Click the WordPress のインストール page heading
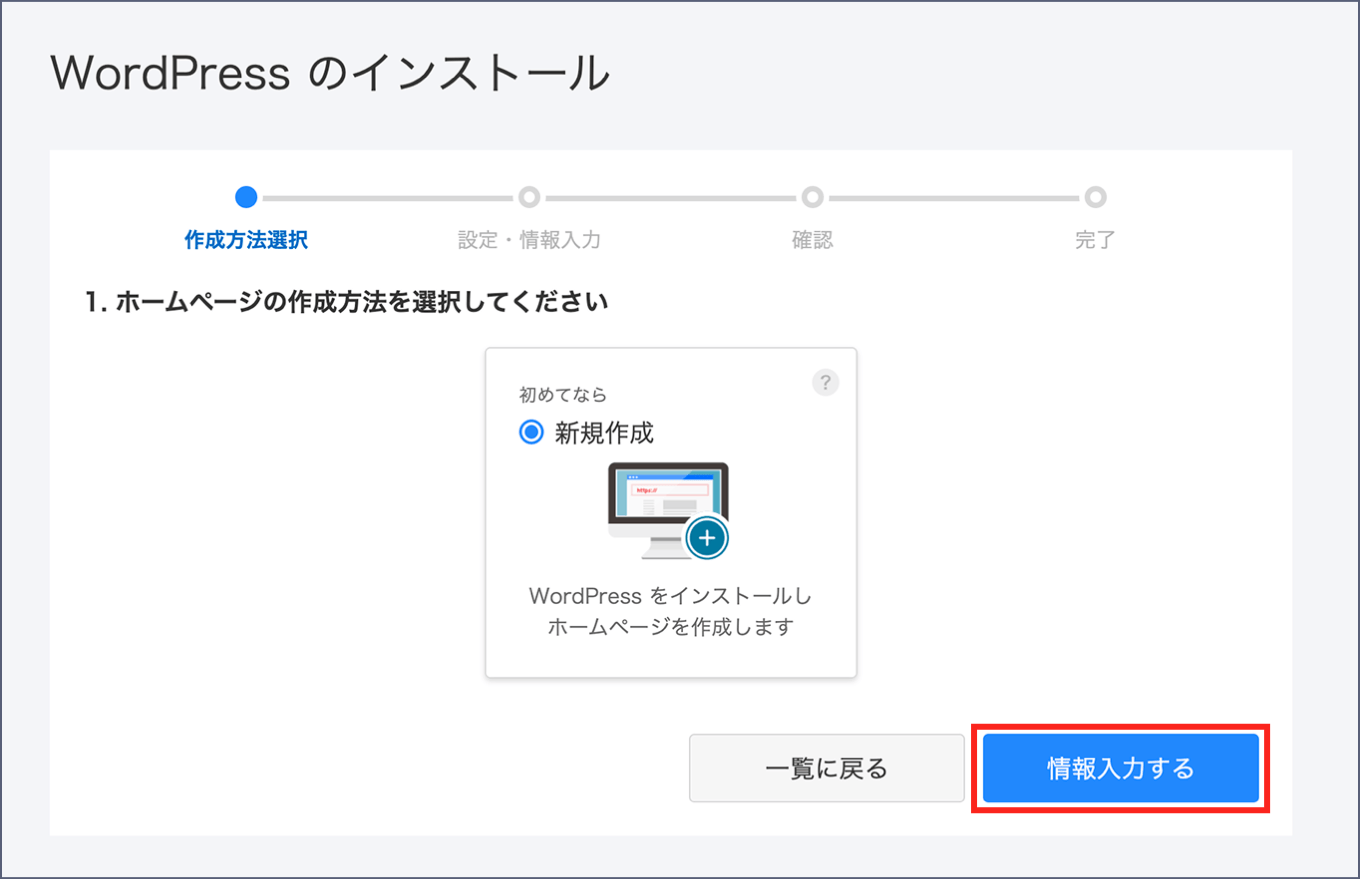The image size is (1360, 879). [x=329, y=74]
